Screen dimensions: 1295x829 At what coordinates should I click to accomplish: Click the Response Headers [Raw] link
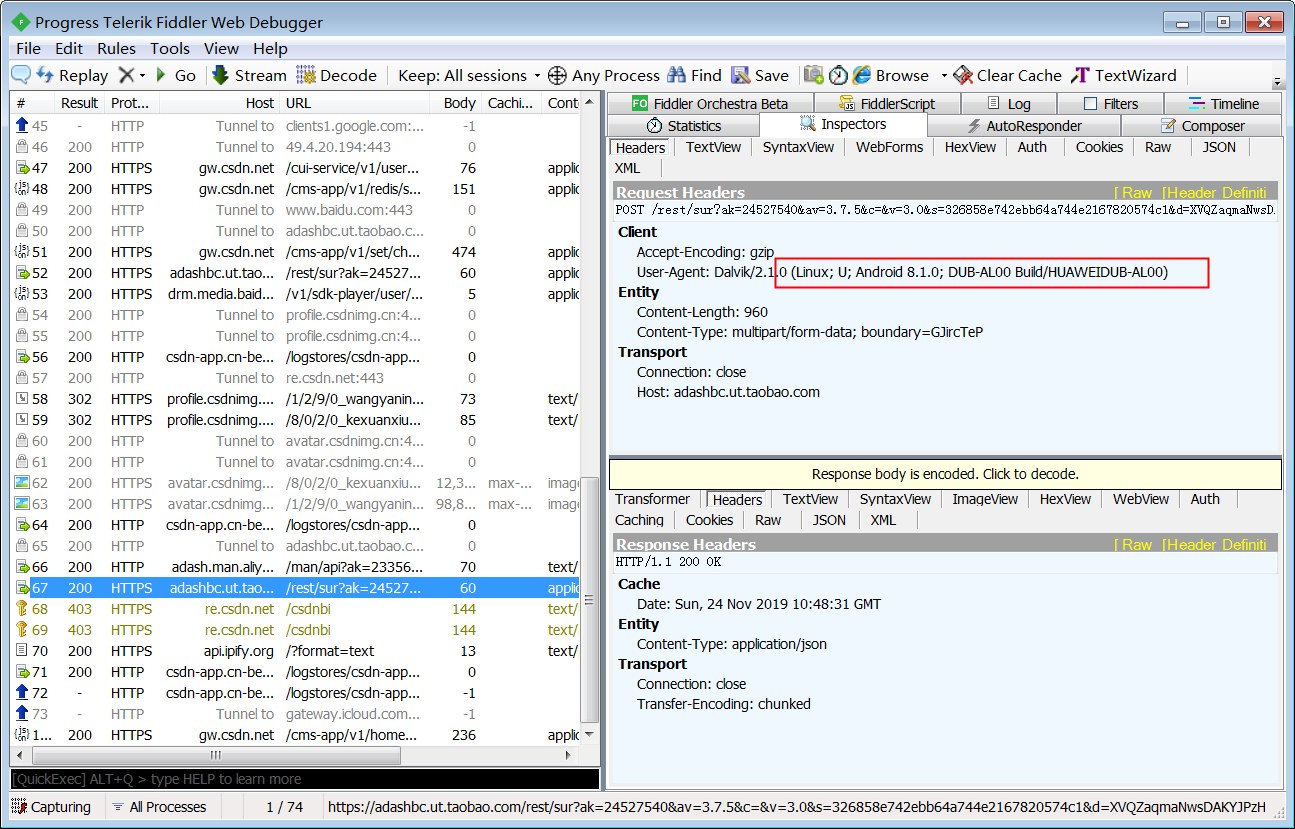point(1134,544)
